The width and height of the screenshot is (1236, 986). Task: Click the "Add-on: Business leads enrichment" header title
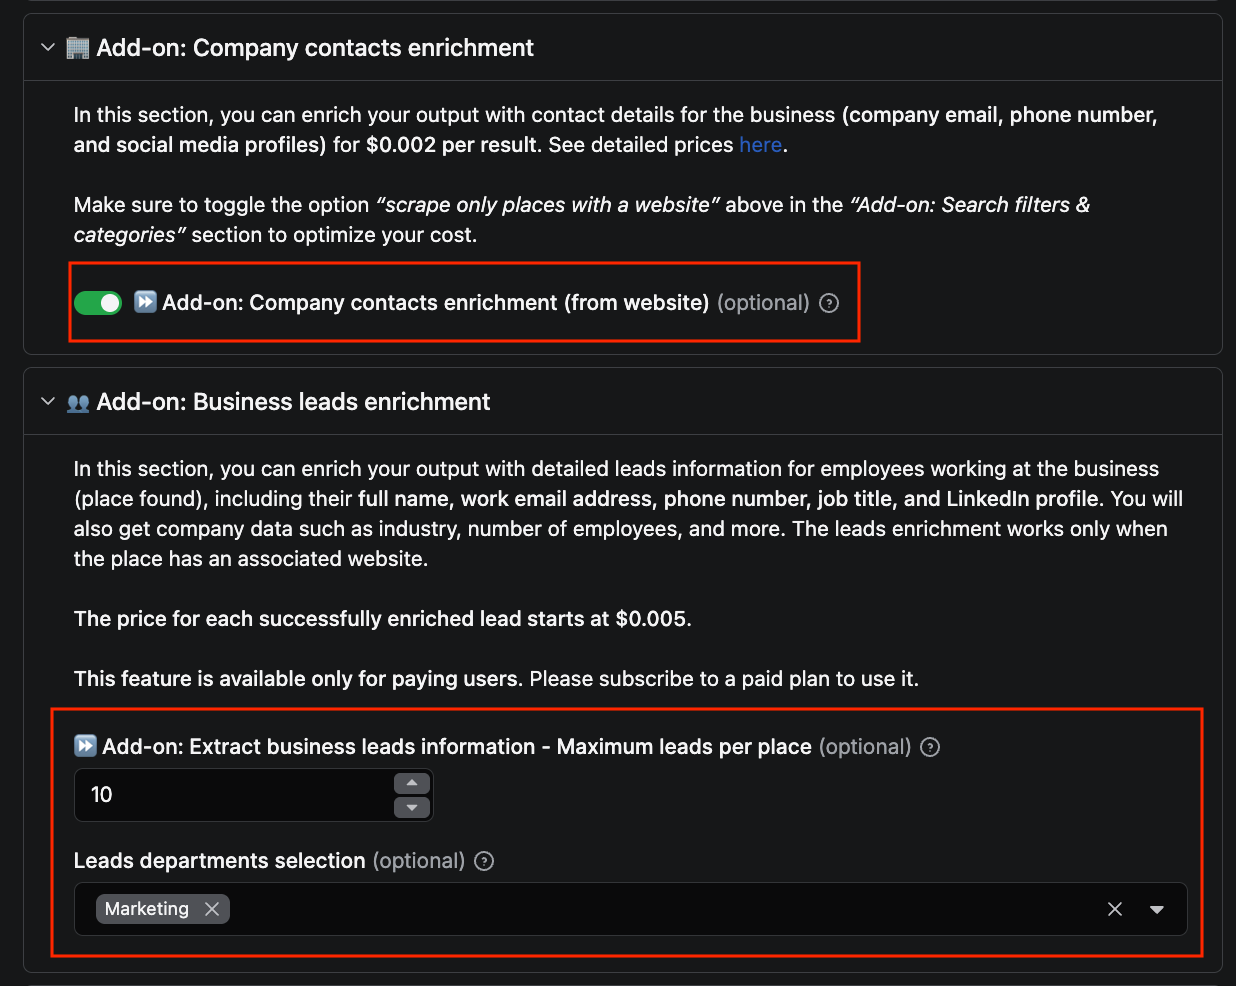click(x=293, y=402)
